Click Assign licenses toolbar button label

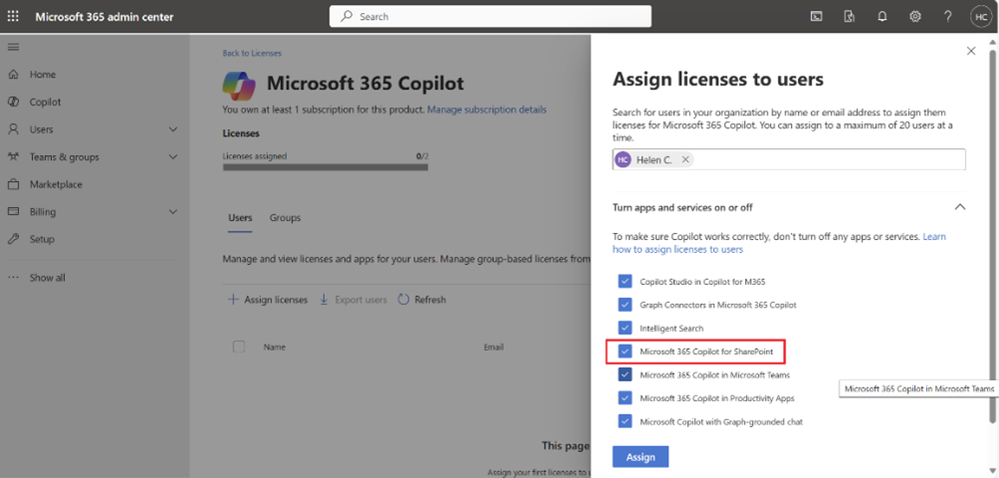pos(276,300)
